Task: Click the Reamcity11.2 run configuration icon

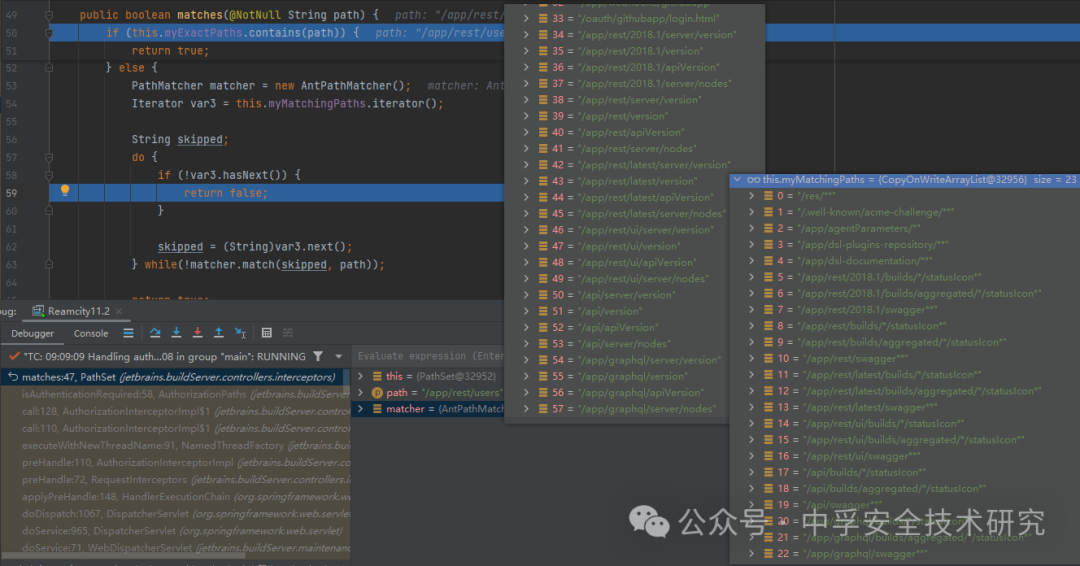Action: (x=39, y=311)
